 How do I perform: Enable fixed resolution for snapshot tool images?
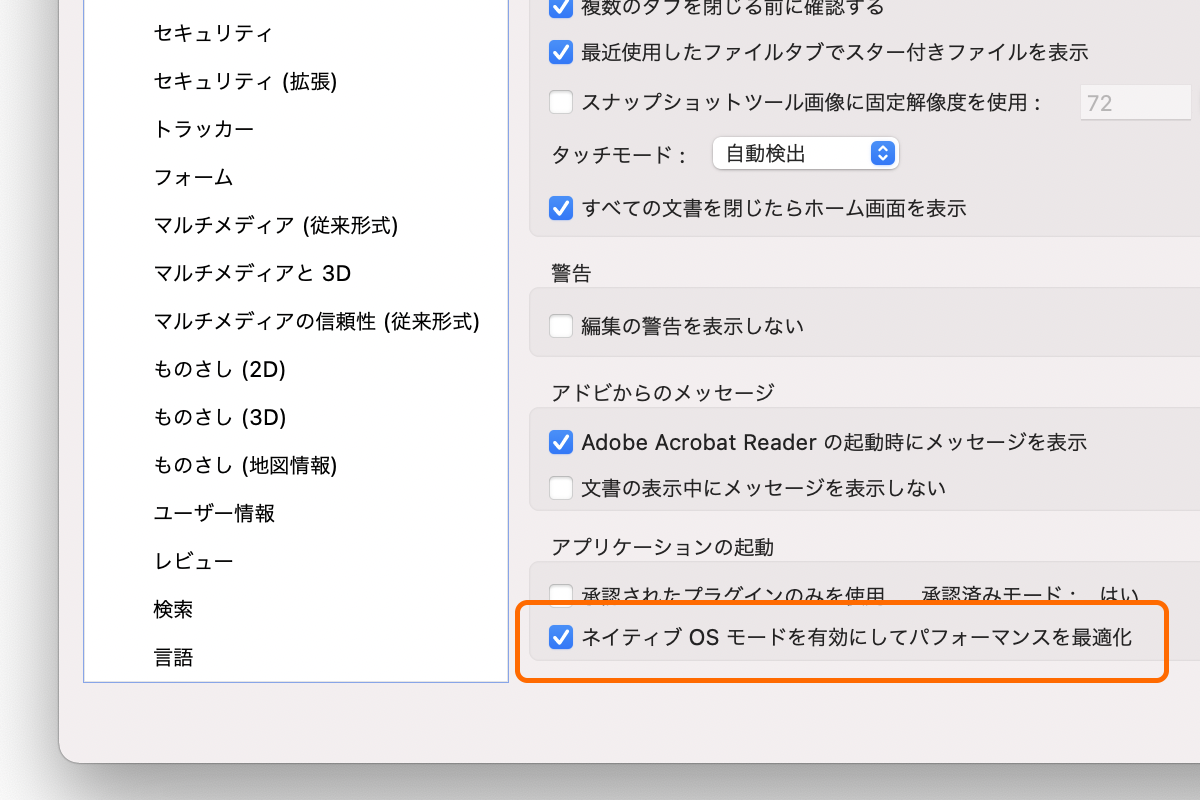point(561,102)
